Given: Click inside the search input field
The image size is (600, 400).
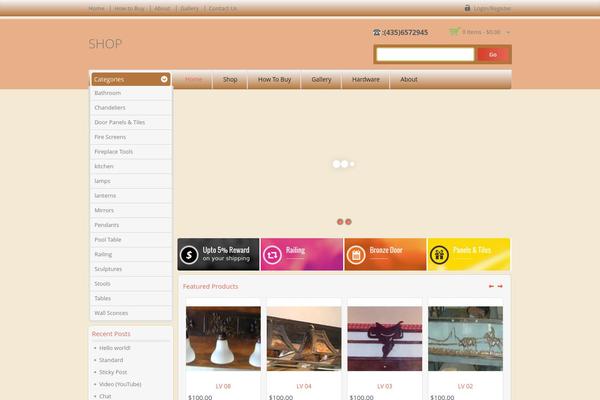Looking at the screenshot, I should 425,55.
